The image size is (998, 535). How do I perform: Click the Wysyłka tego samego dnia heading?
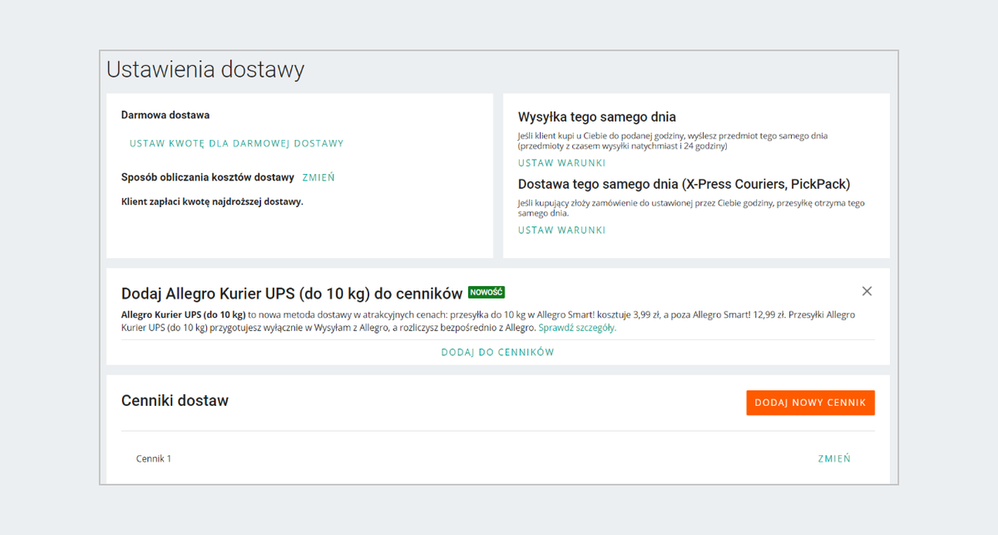(x=597, y=117)
